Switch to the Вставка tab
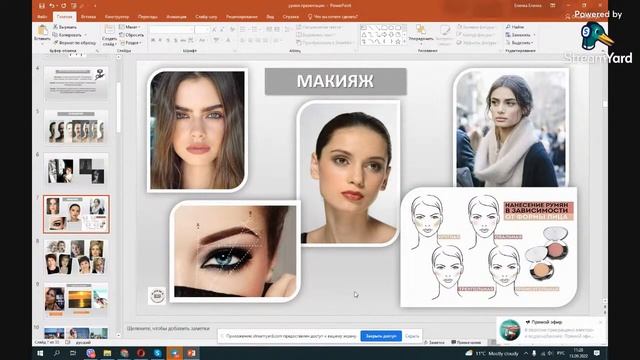 [88, 17]
